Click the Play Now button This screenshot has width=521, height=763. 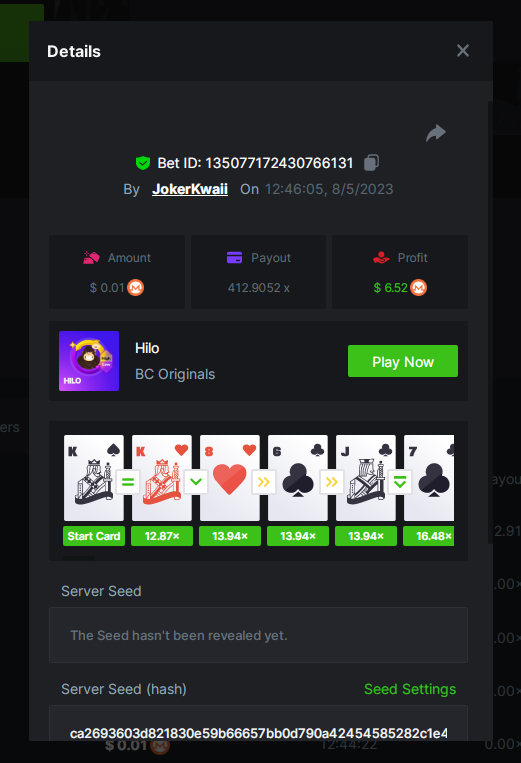pyautogui.click(x=403, y=361)
